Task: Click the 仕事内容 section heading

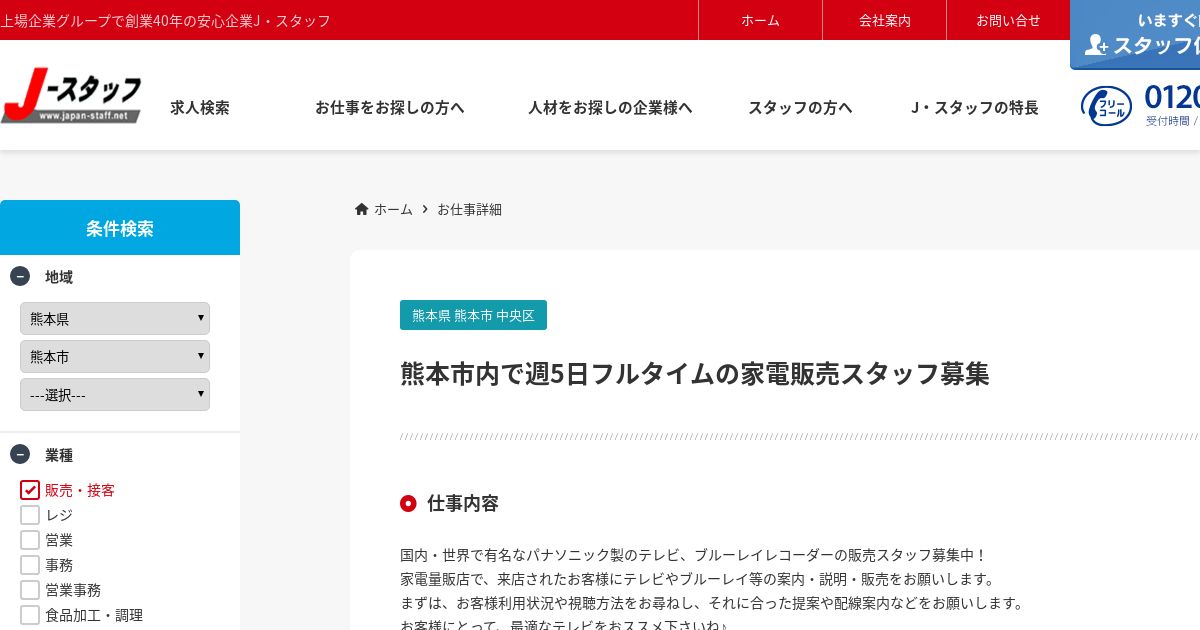Action: 463,503
